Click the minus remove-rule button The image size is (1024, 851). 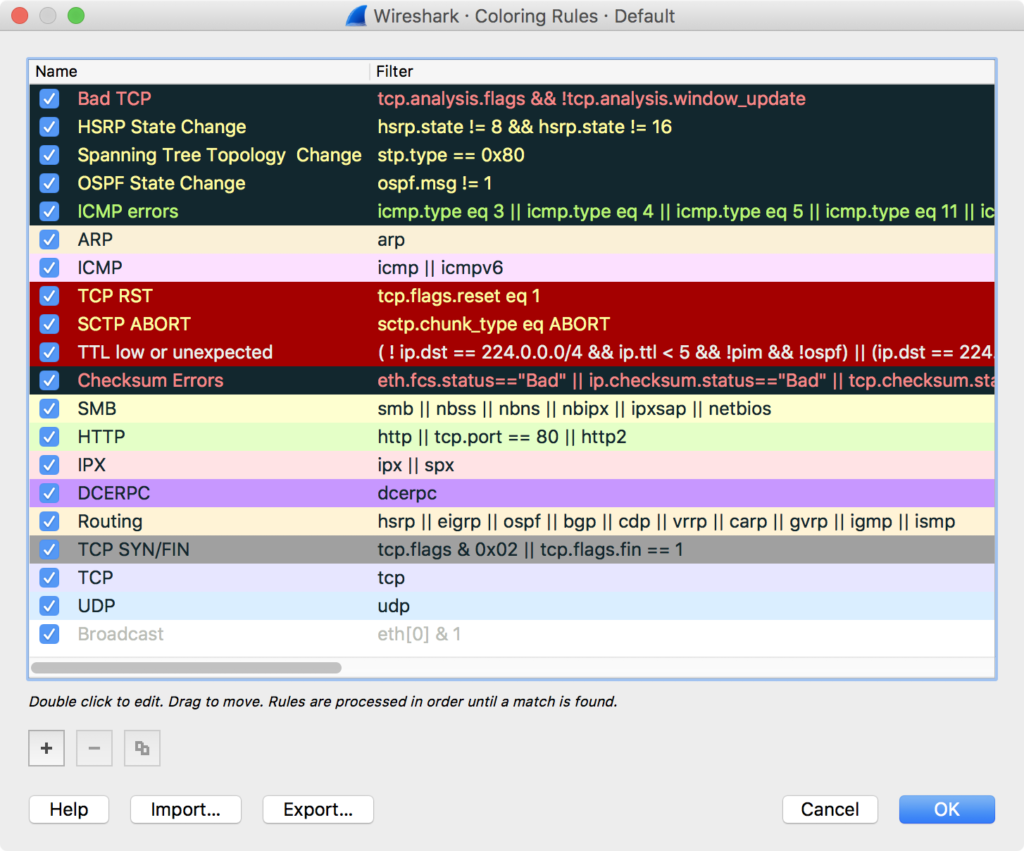pyautogui.click(x=94, y=748)
